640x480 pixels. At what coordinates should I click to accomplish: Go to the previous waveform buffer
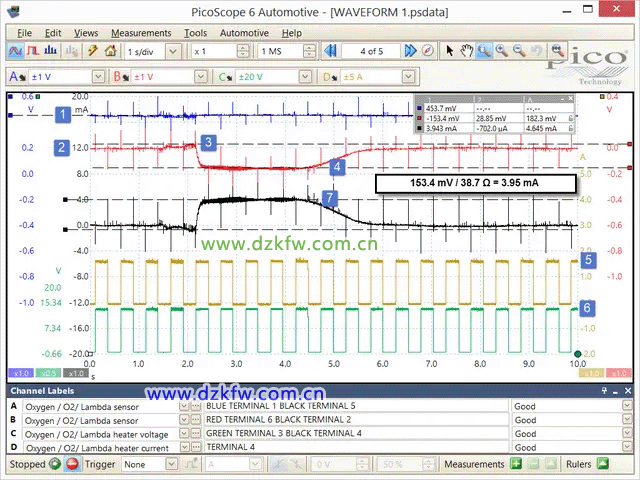point(330,50)
